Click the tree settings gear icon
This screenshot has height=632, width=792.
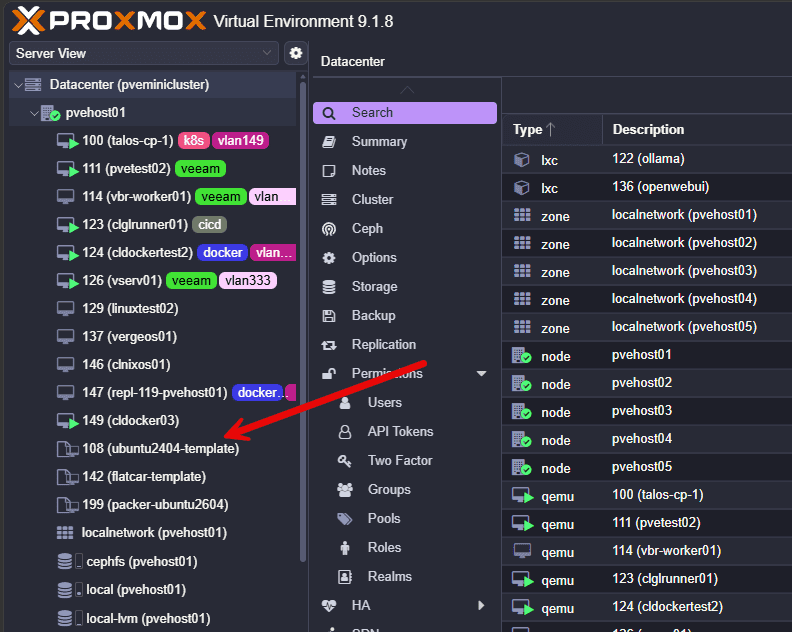click(x=295, y=53)
